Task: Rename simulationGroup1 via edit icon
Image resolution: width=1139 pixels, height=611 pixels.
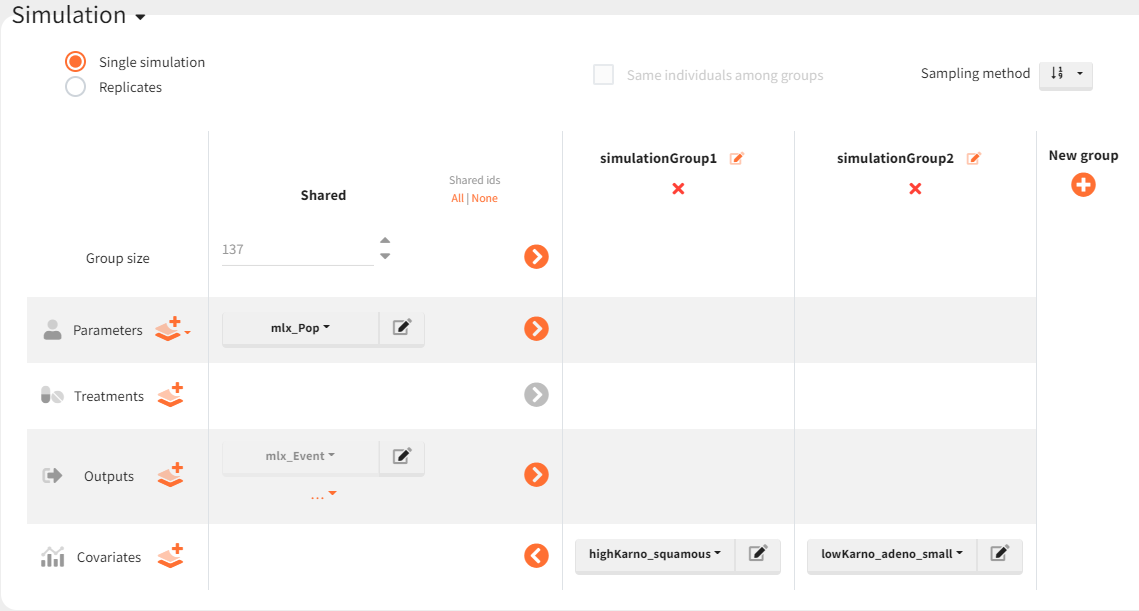Action: point(737,158)
